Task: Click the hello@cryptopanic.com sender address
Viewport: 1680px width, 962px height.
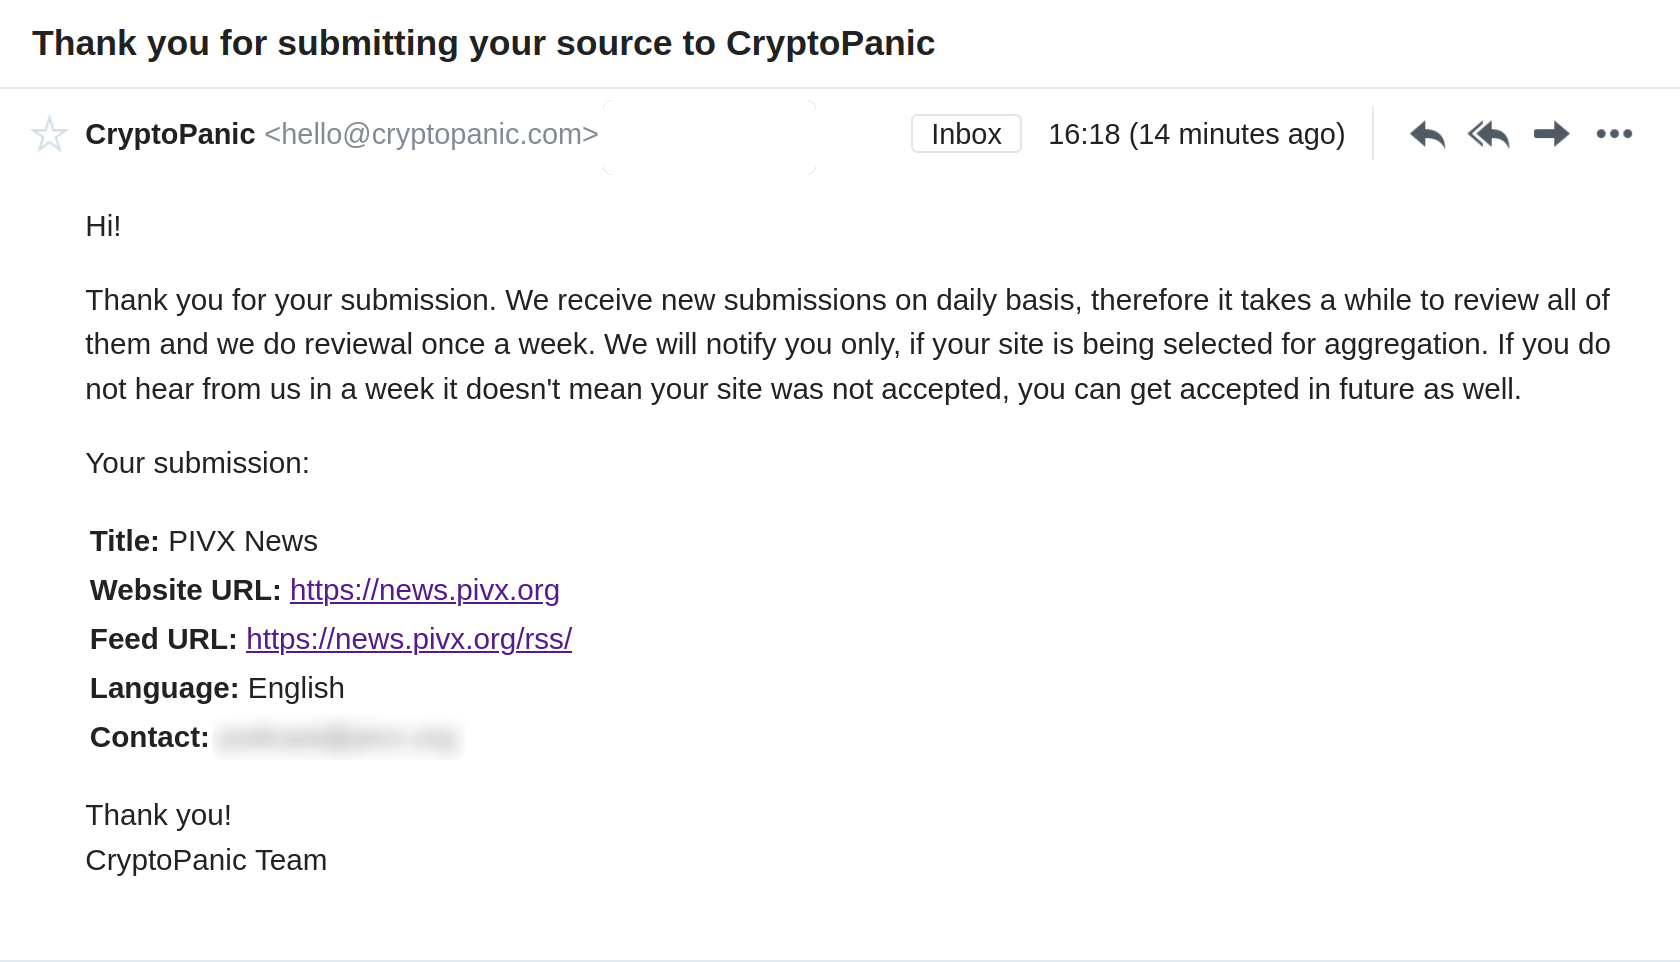Action: coord(431,134)
